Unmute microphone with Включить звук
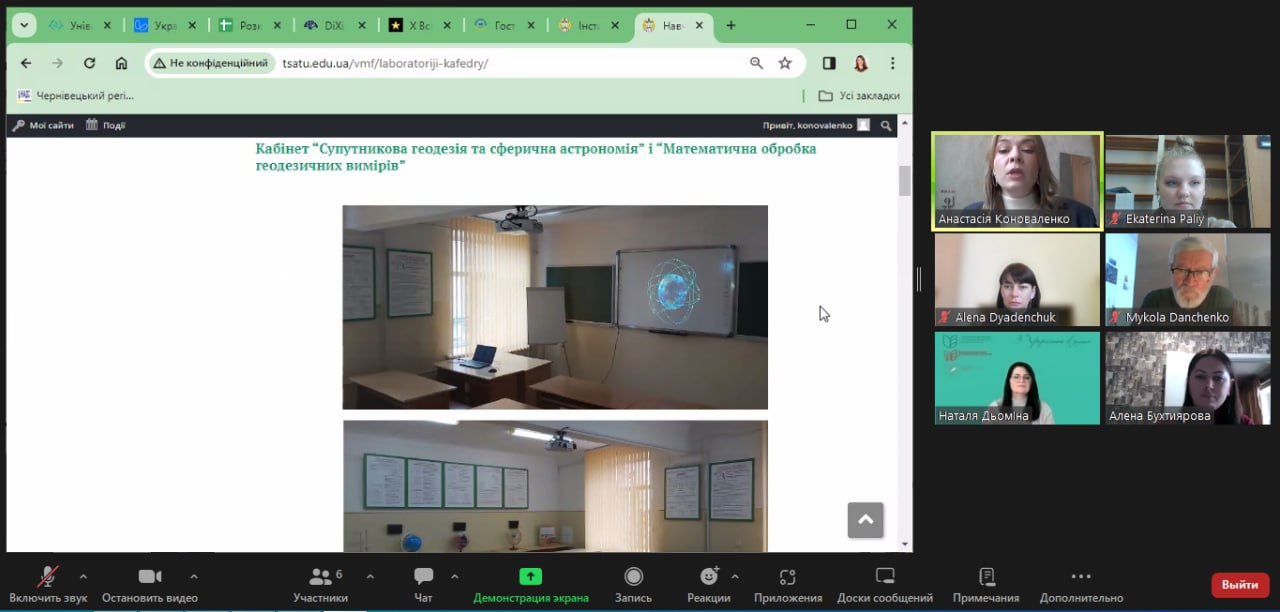This screenshot has width=1280, height=612. 47,577
